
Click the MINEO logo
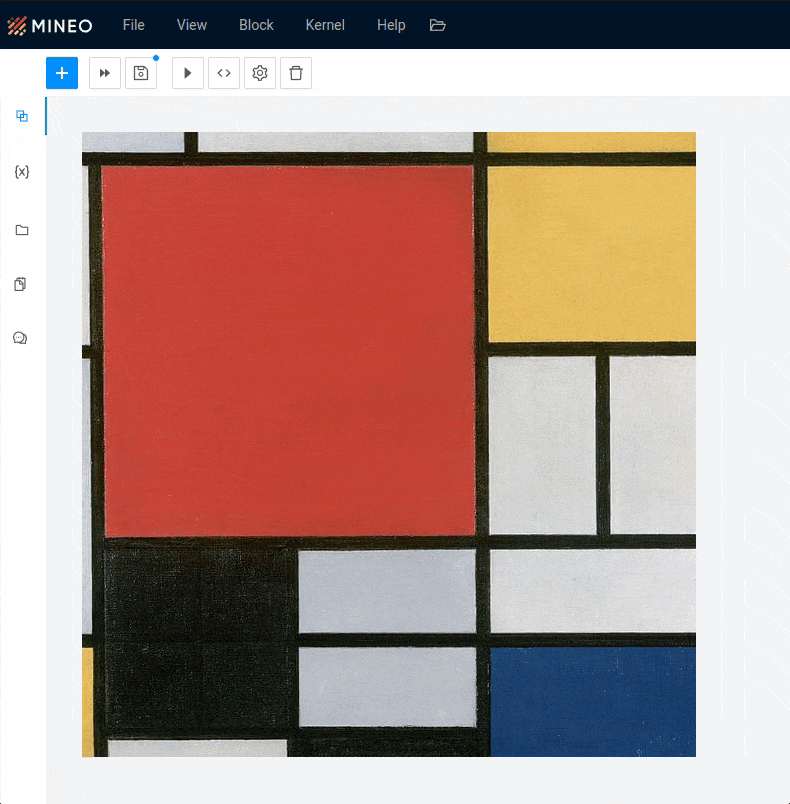pyautogui.click(x=50, y=26)
